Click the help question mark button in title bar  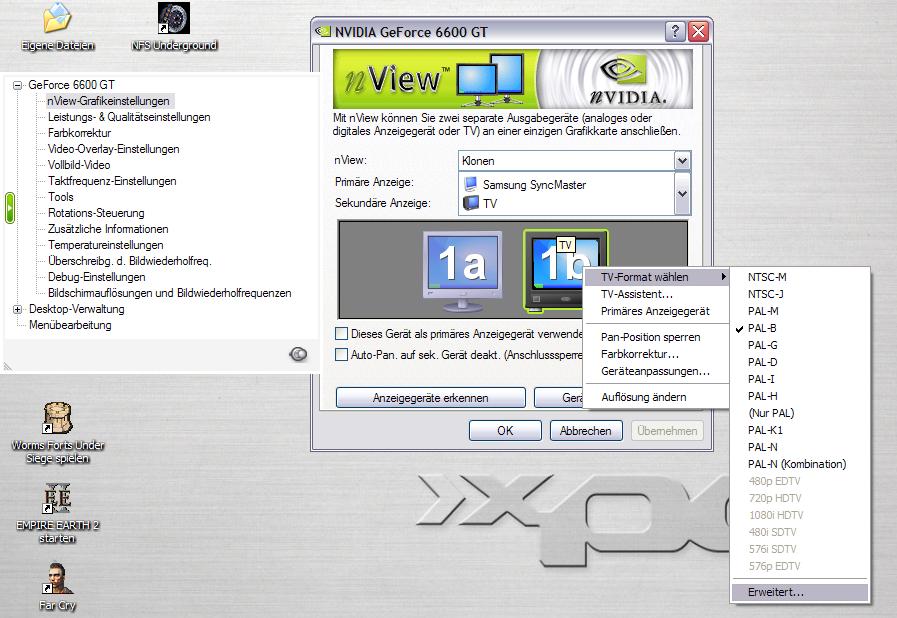(675, 31)
